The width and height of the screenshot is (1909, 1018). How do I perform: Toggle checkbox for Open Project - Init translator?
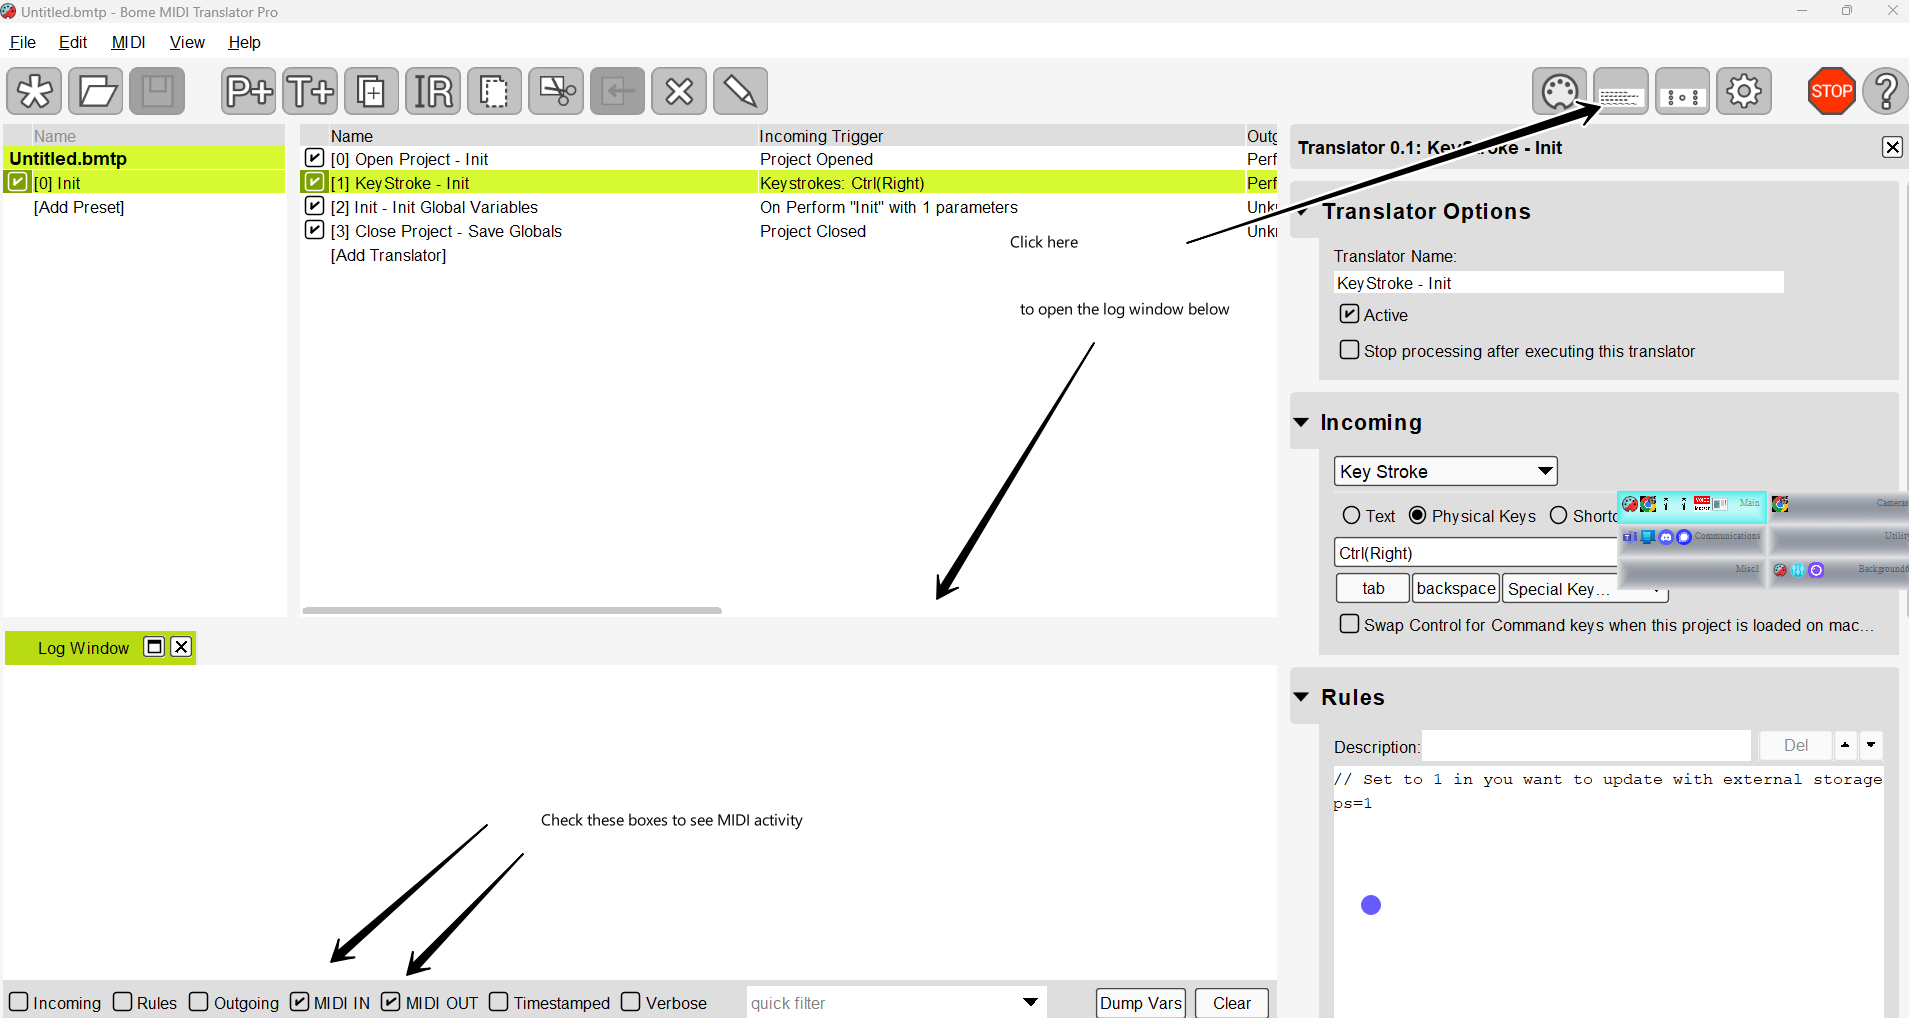coord(314,158)
